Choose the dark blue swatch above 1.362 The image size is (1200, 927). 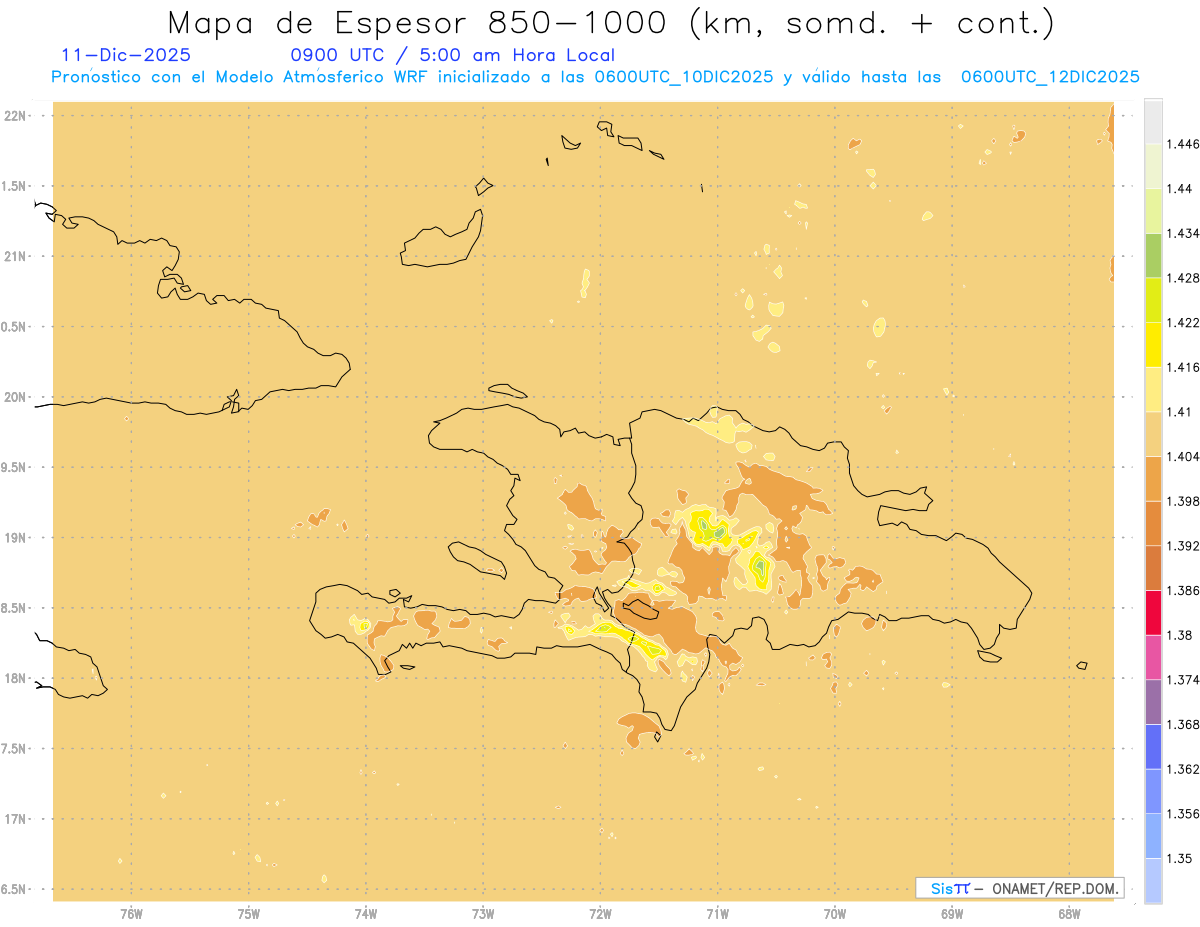coord(1153,746)
